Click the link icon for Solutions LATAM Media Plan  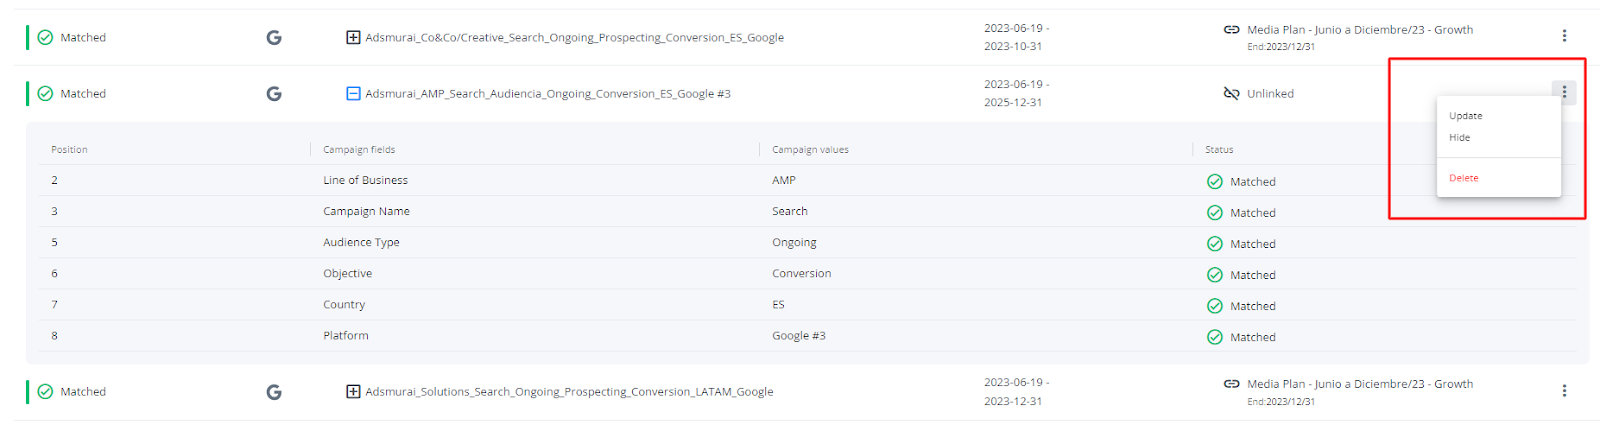click(x=1232, y=384)
